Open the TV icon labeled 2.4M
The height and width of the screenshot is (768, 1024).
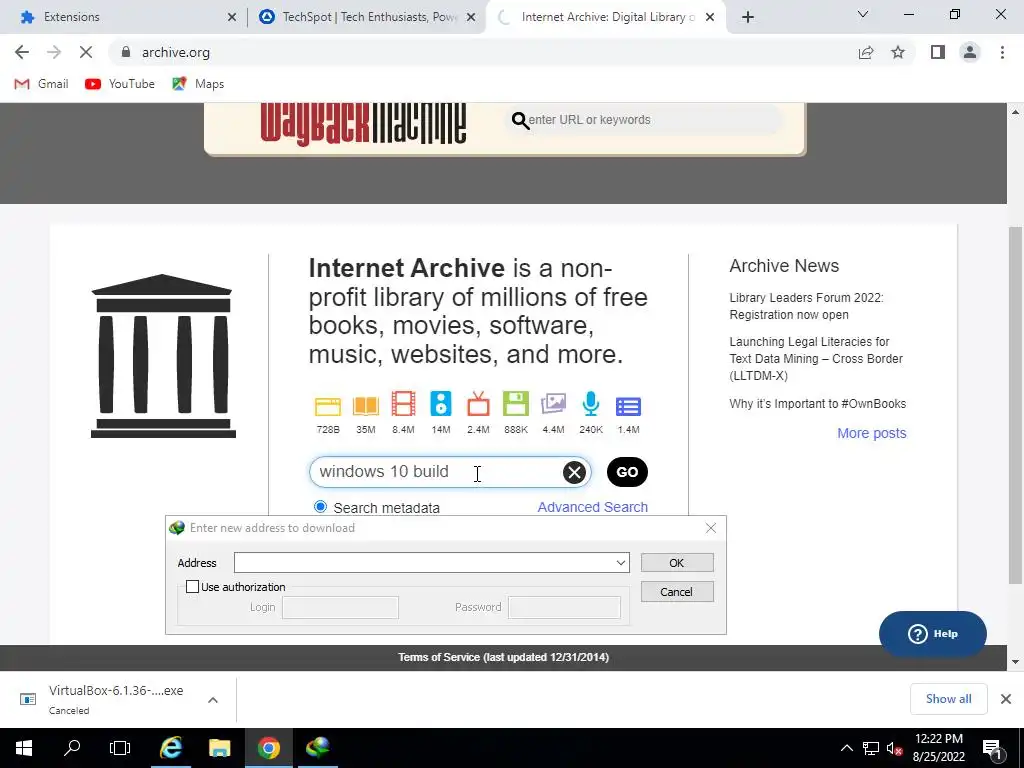tap(478, 404)
